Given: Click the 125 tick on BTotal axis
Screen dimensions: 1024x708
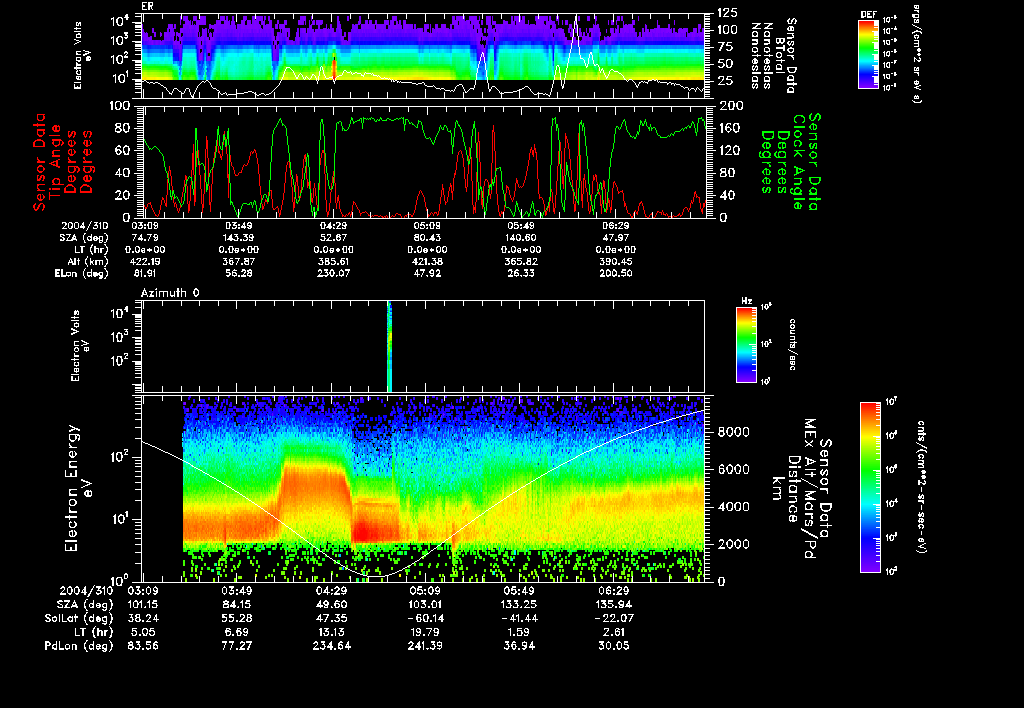Looking at the screenshot, I should click(x=728, y=12).
